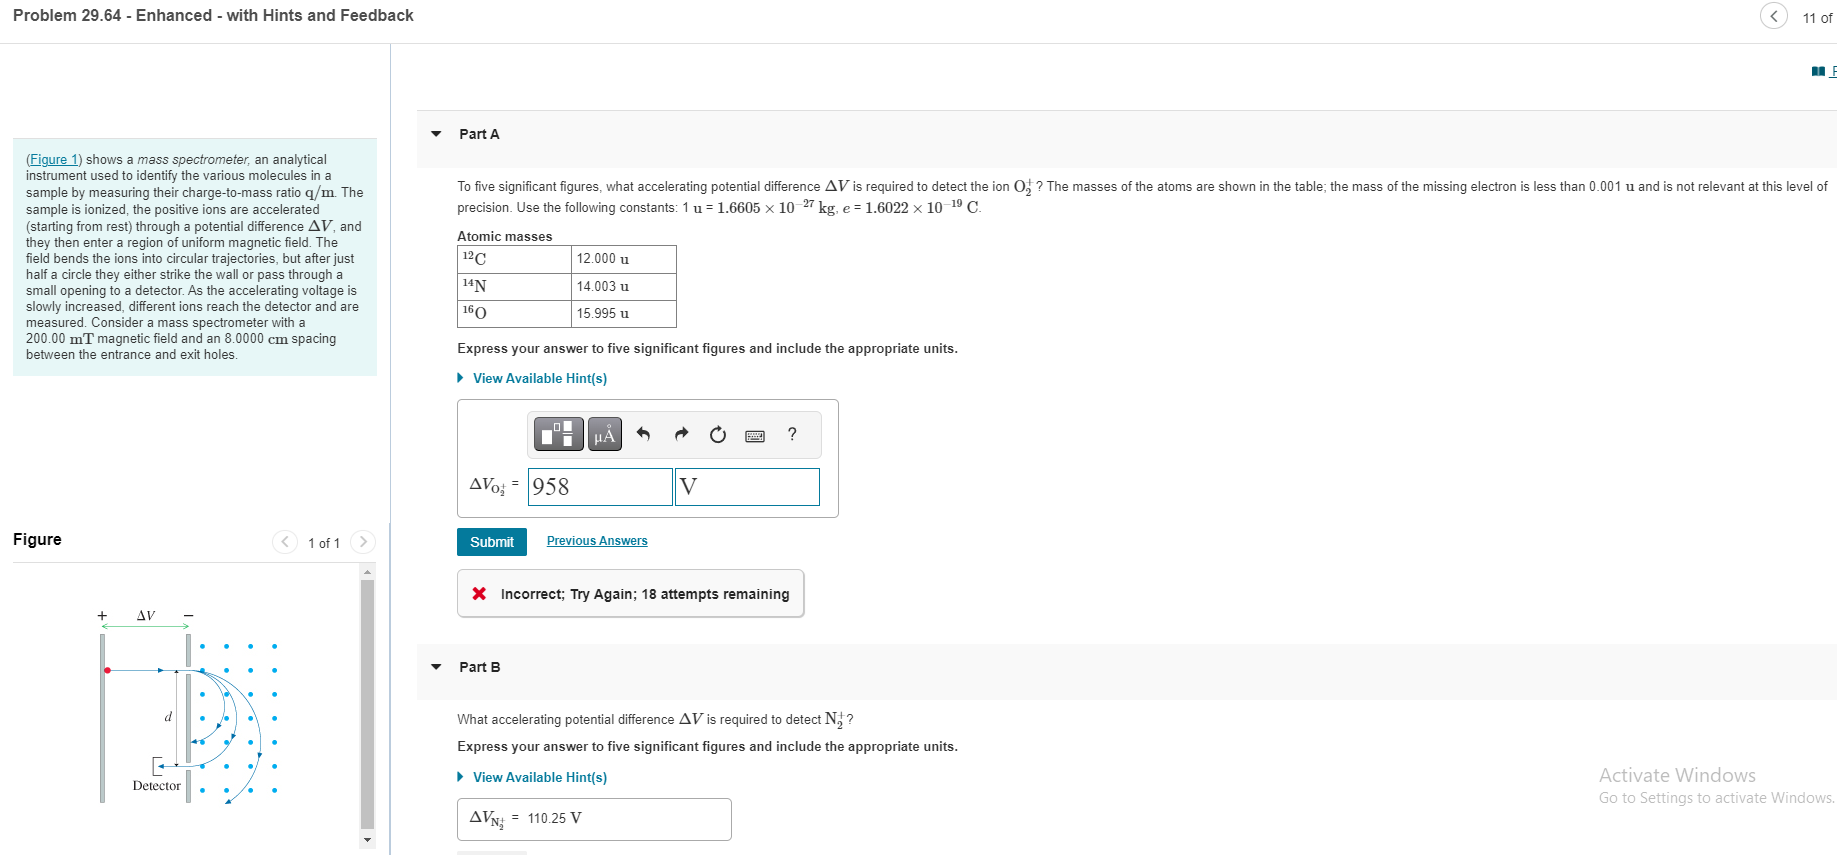1837x855 pixels.
Task: Collapse Part A section
Action: [436, 134]
